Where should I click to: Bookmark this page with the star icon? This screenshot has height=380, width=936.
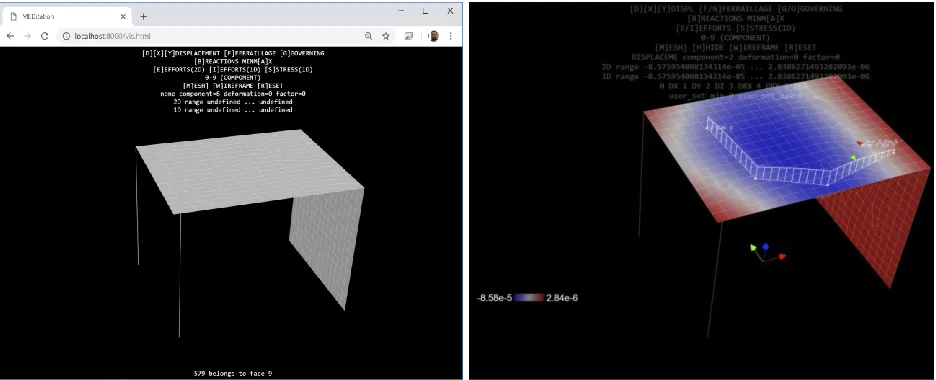point(386,36)
